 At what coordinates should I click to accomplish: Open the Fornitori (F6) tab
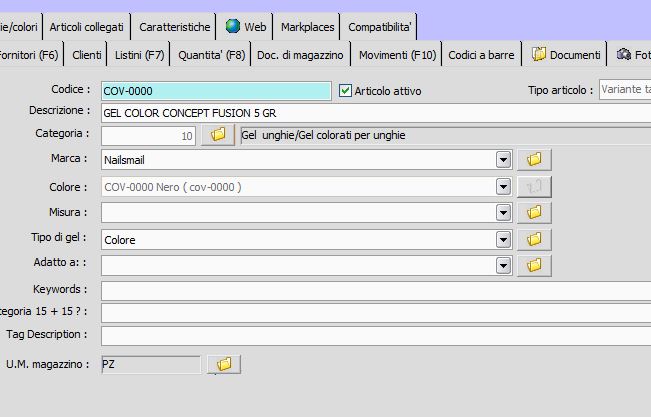pos(30,55)
